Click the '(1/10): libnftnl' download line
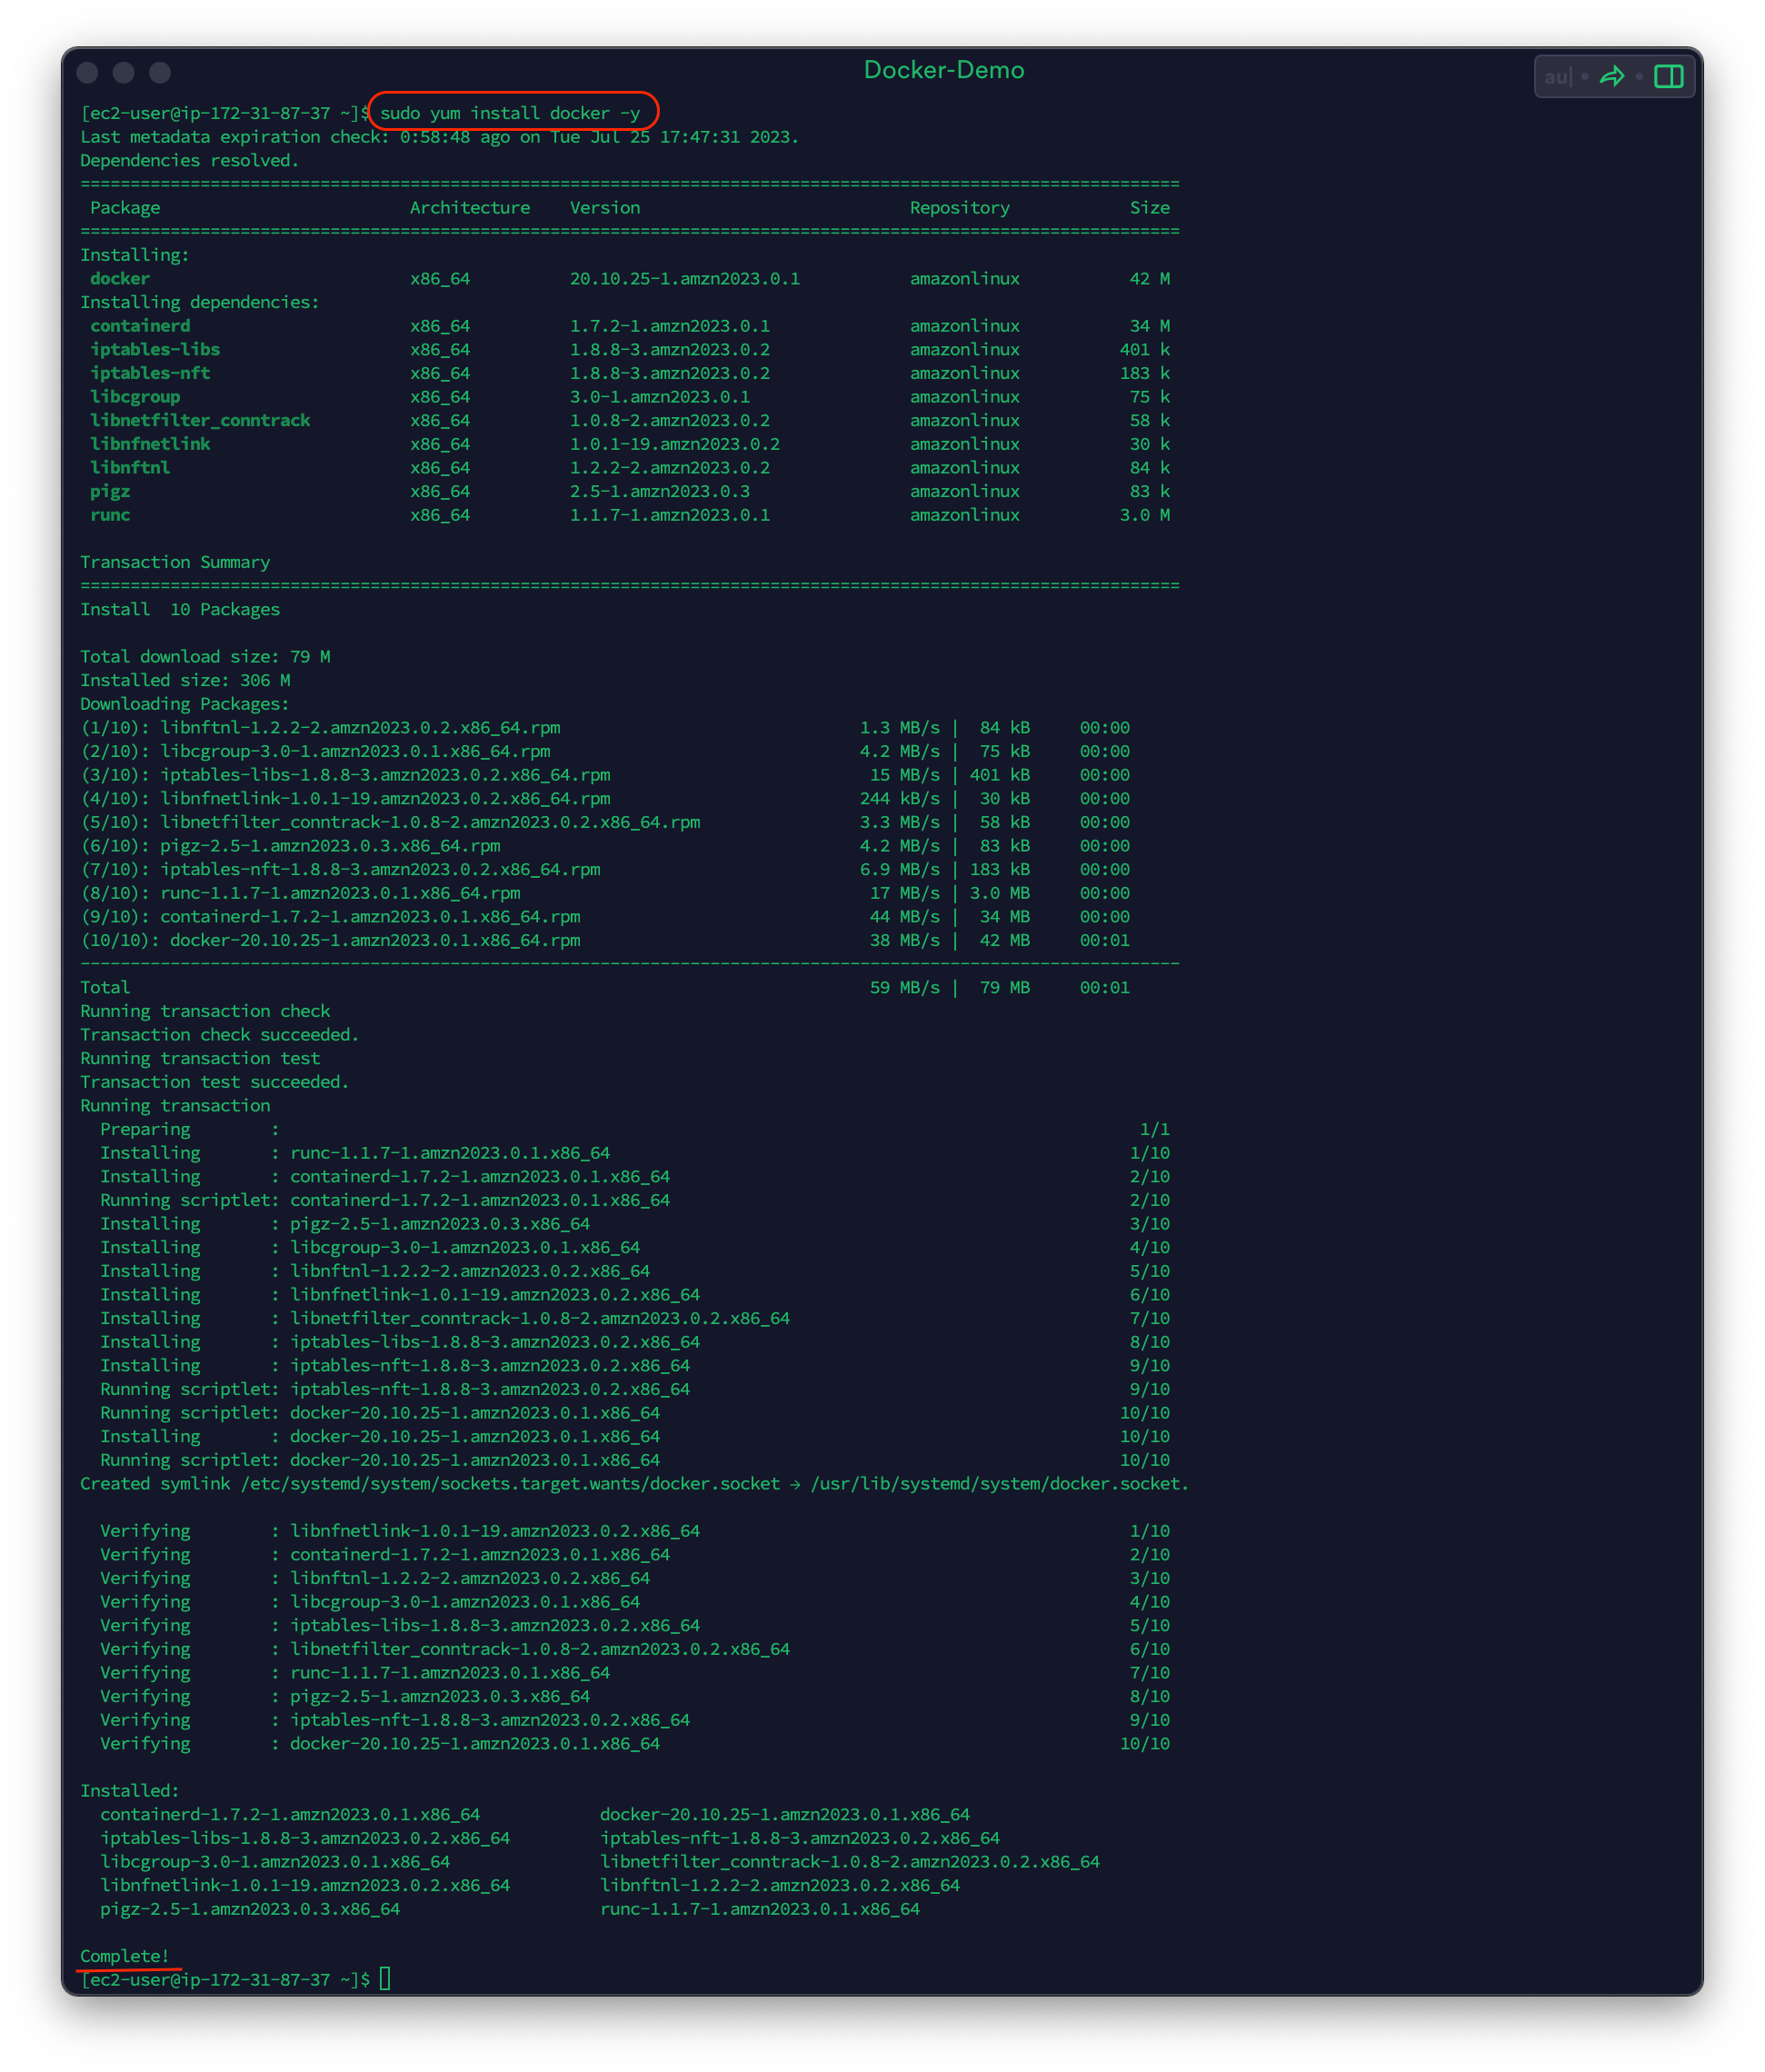This screenshot has height=2072, width=1765. tap(605, 728)
